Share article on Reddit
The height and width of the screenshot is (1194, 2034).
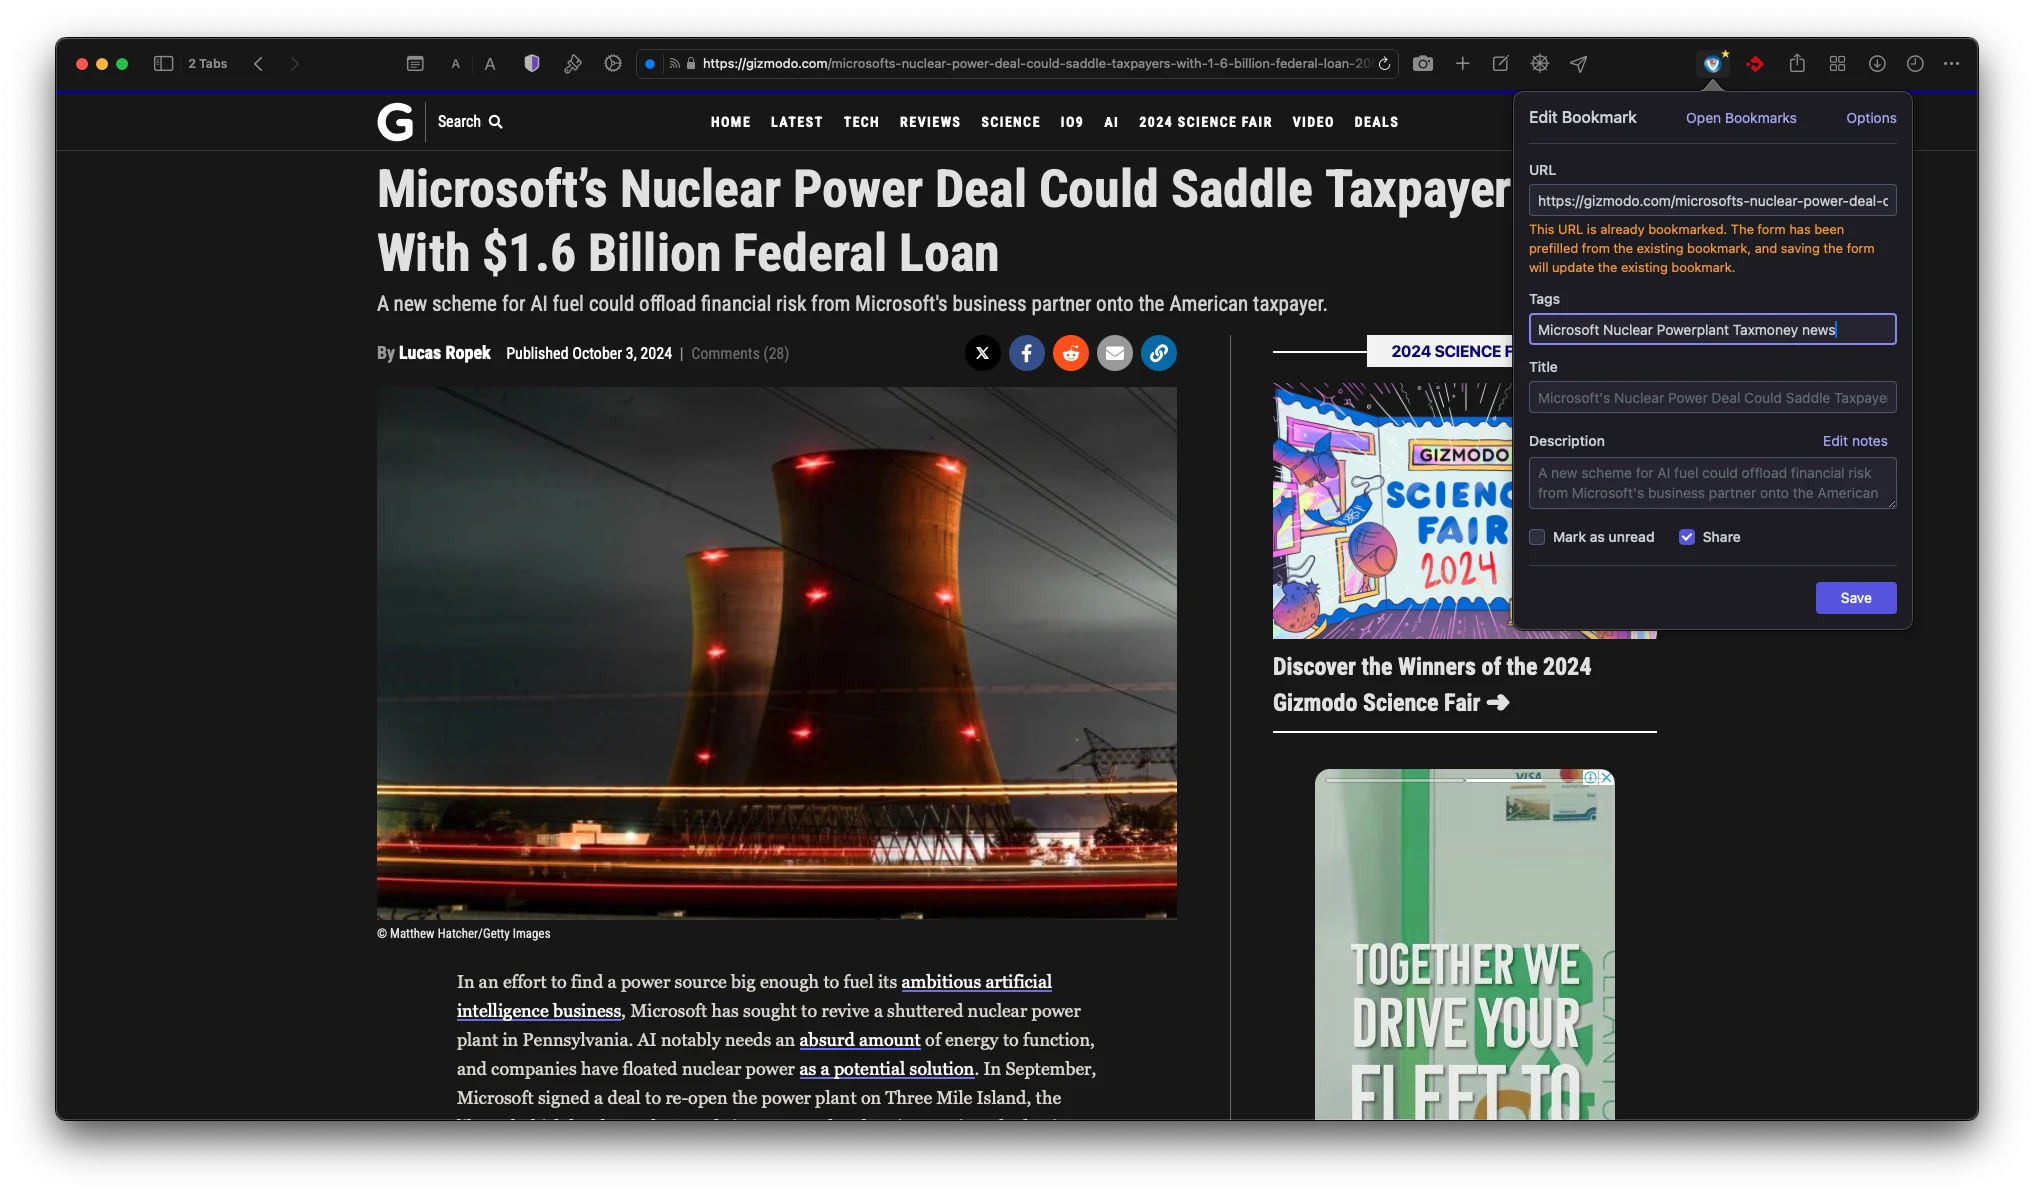[1070, 353]
